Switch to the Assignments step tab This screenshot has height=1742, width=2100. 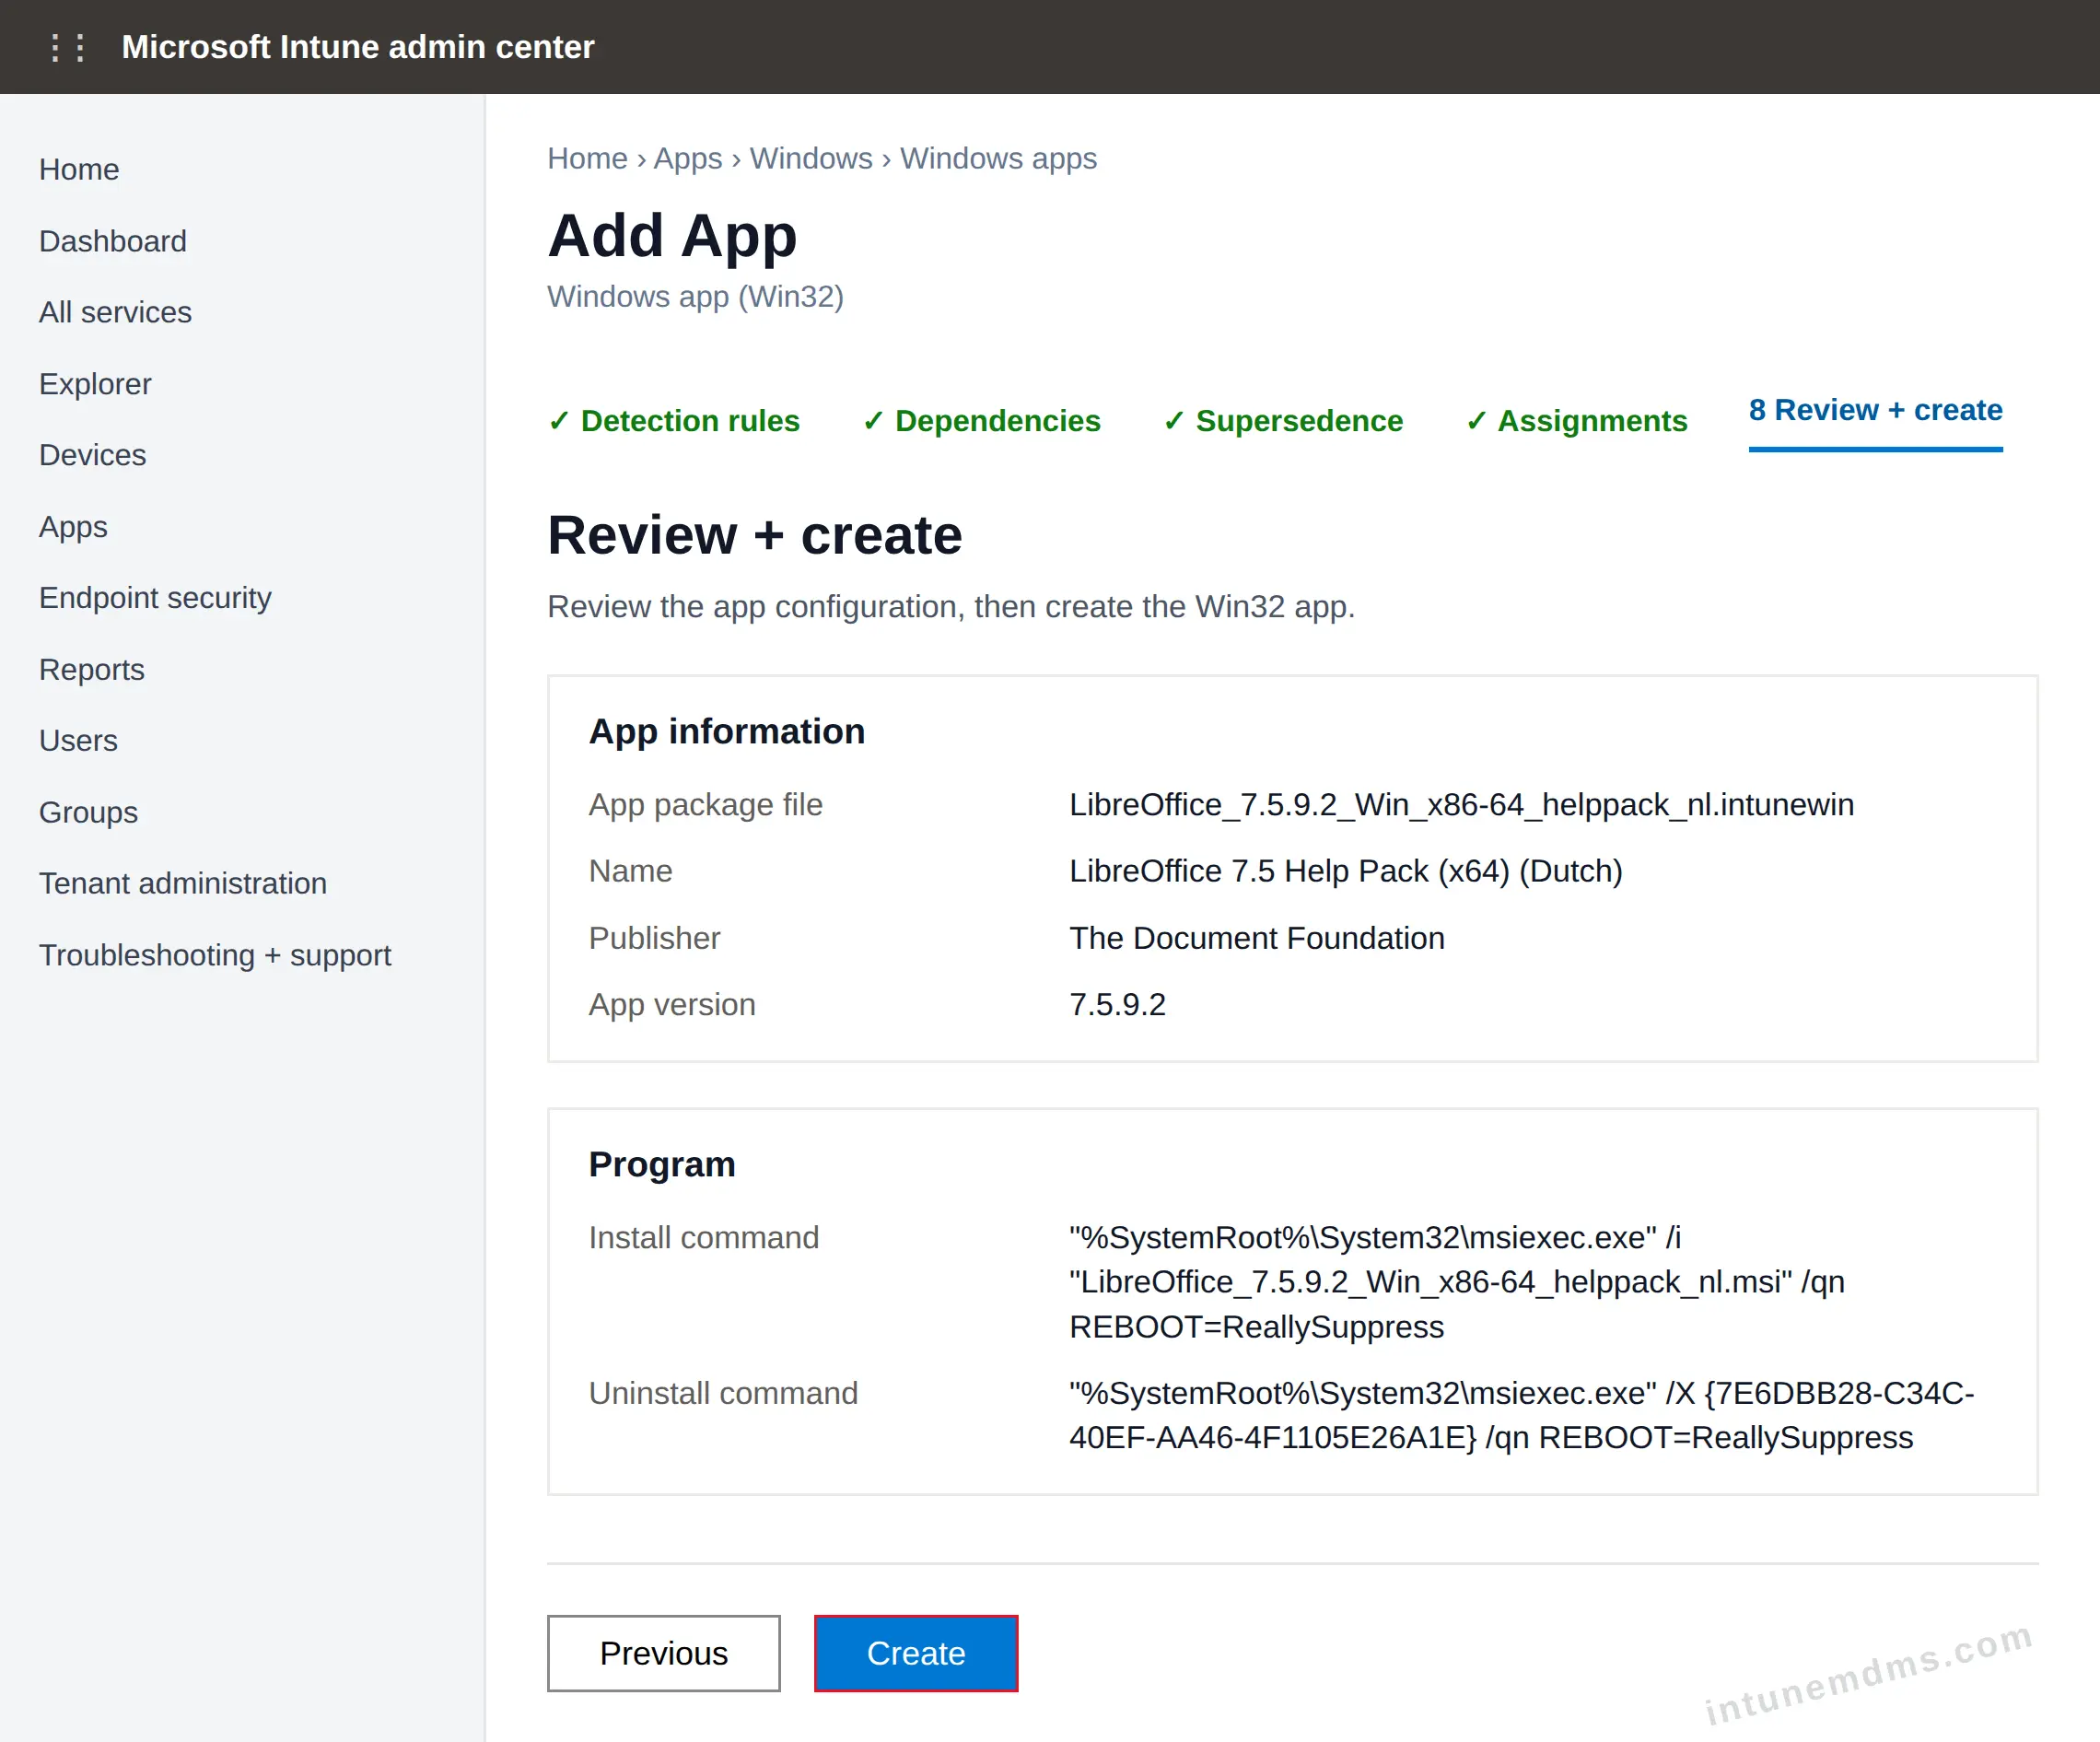coord(1576,421)
